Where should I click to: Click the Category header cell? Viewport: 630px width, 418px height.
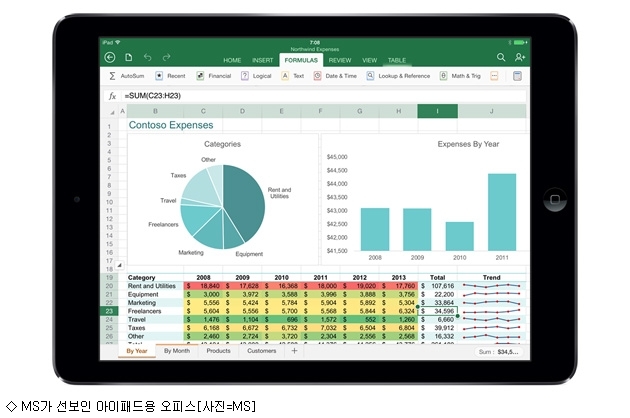point(155,277)
